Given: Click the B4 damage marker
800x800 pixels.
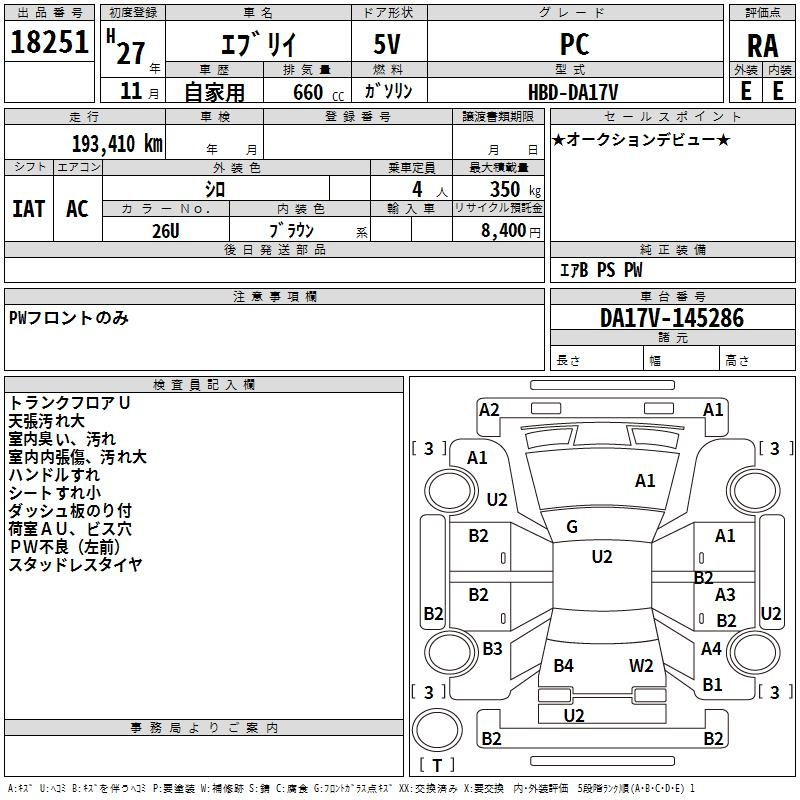Looking at the screenshot, I should 564,665.
